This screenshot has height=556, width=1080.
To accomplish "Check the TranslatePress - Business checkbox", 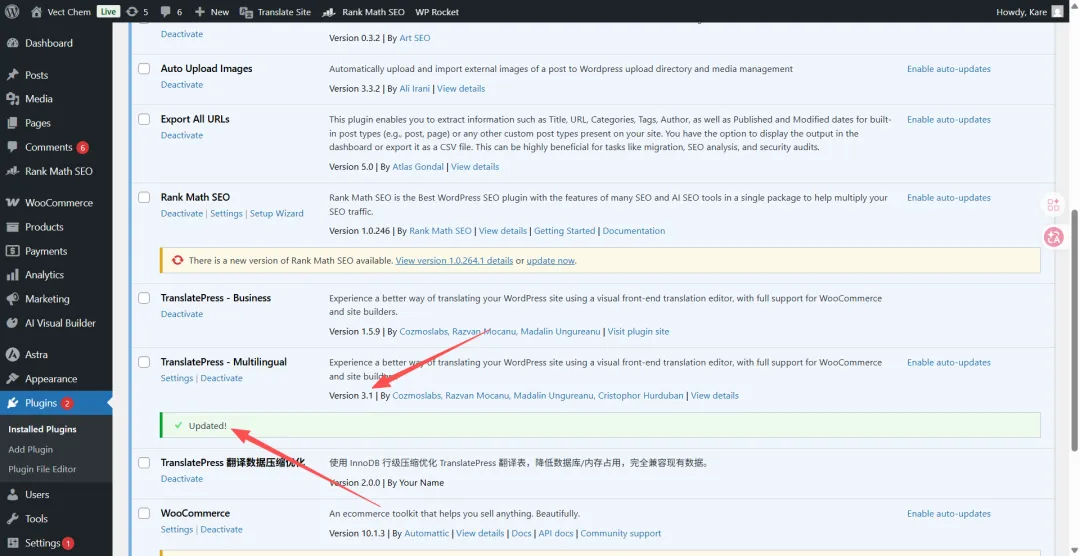I will 144,298.
